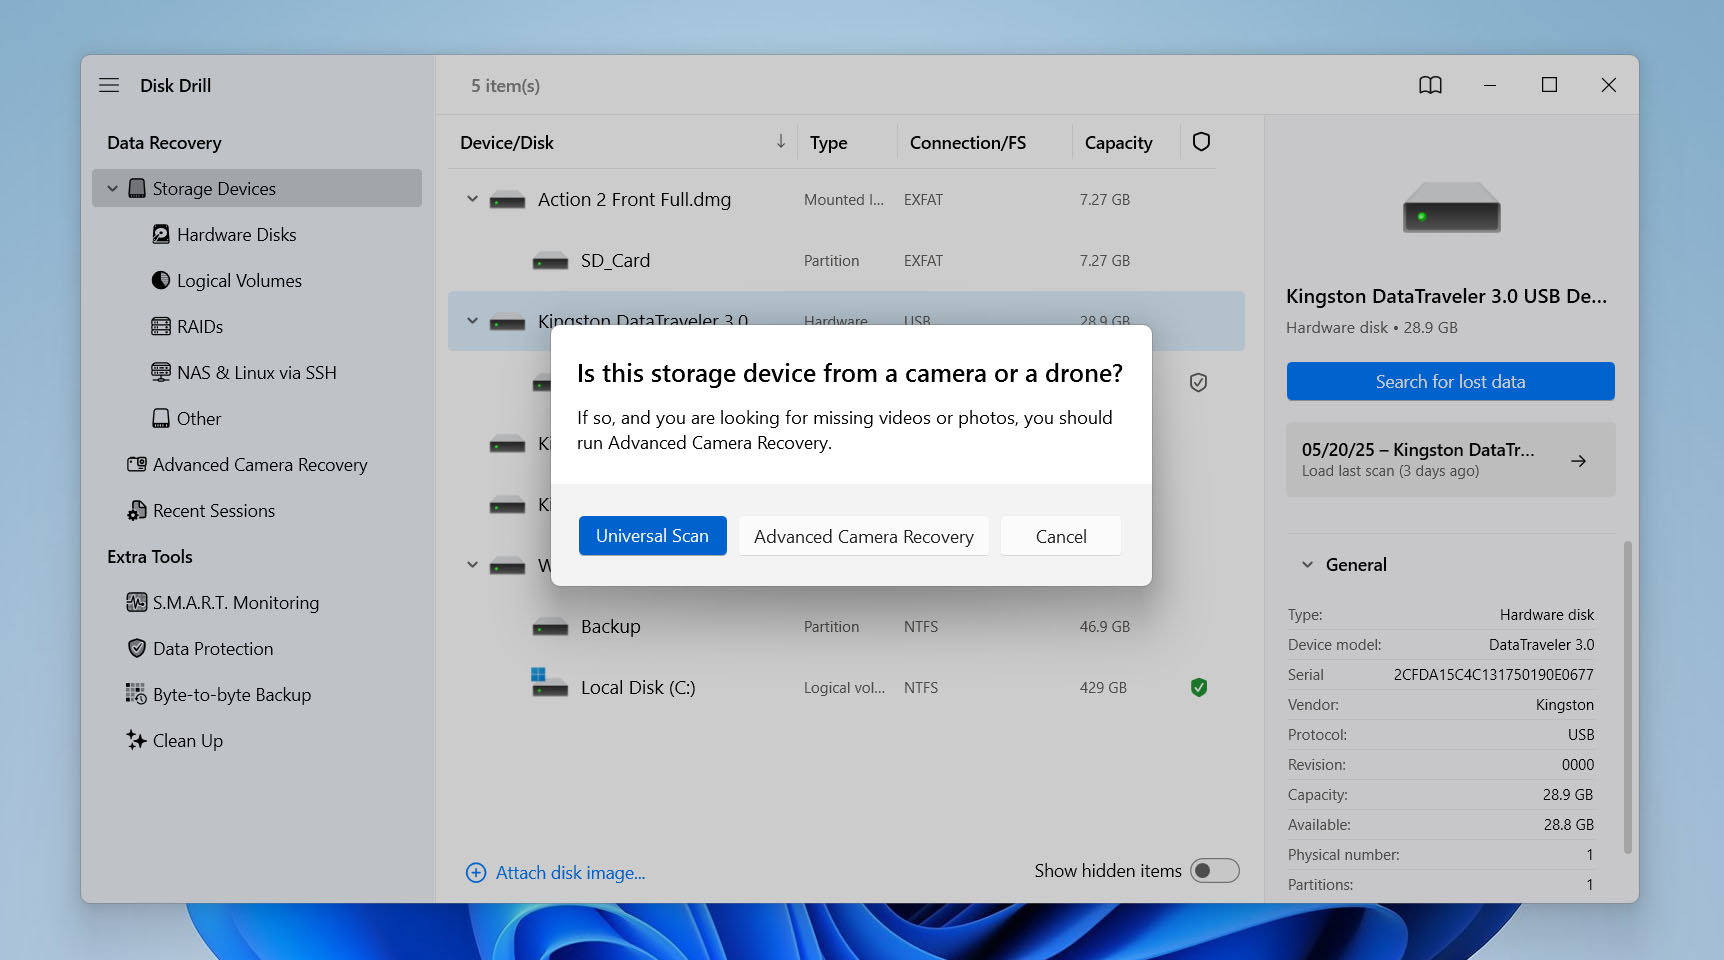Click the green protection shield for Local Disk (C:)

[x=1199, y=687]
